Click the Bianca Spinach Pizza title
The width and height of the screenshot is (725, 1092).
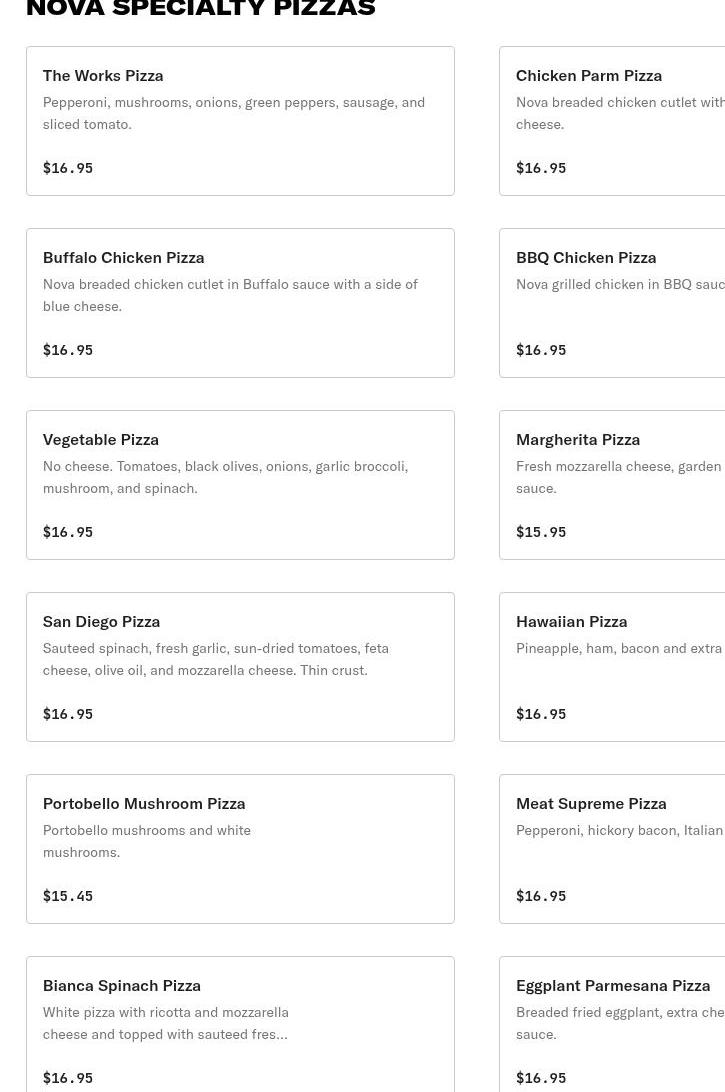click(x=122, y=985)
